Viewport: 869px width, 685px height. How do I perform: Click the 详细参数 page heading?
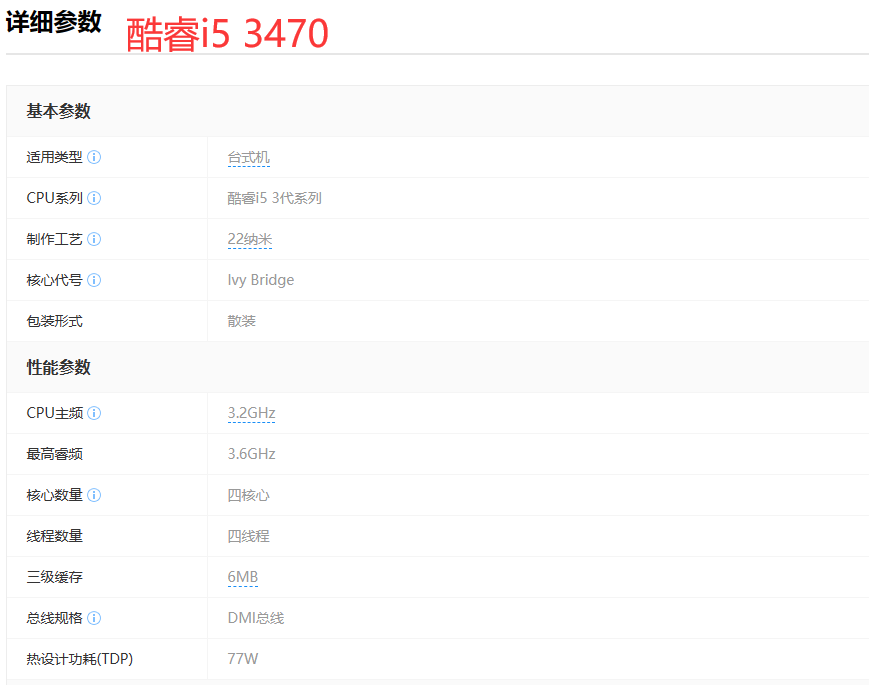point(54,23)
